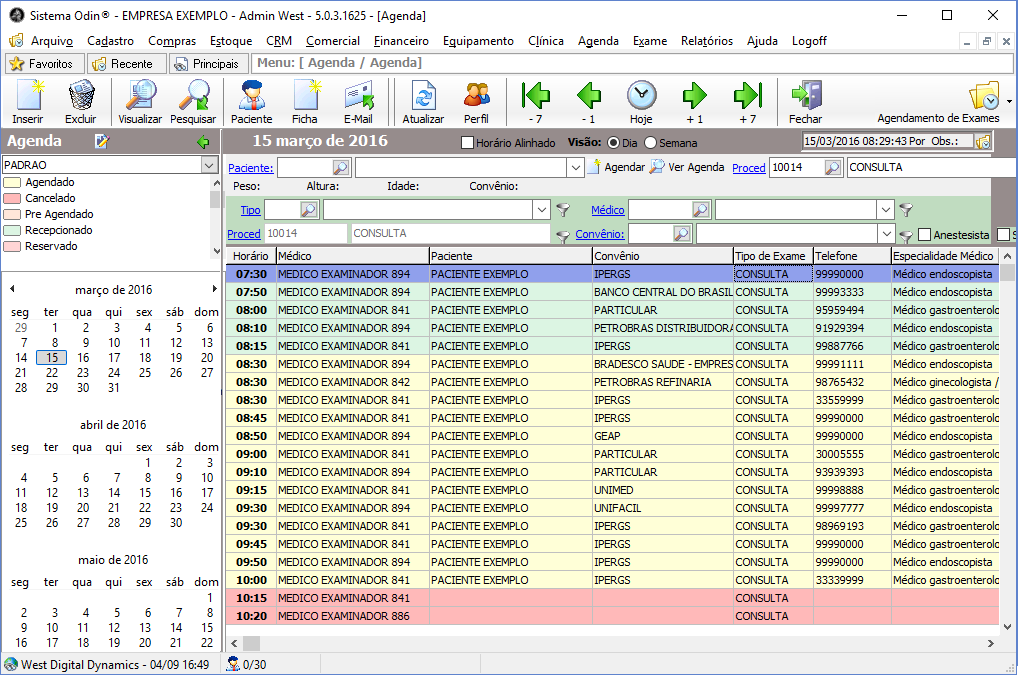Click the Convênio search magnifier icon
Image resolution: width=1018 pixels, height=675 pixels.
tap(682, 234)
